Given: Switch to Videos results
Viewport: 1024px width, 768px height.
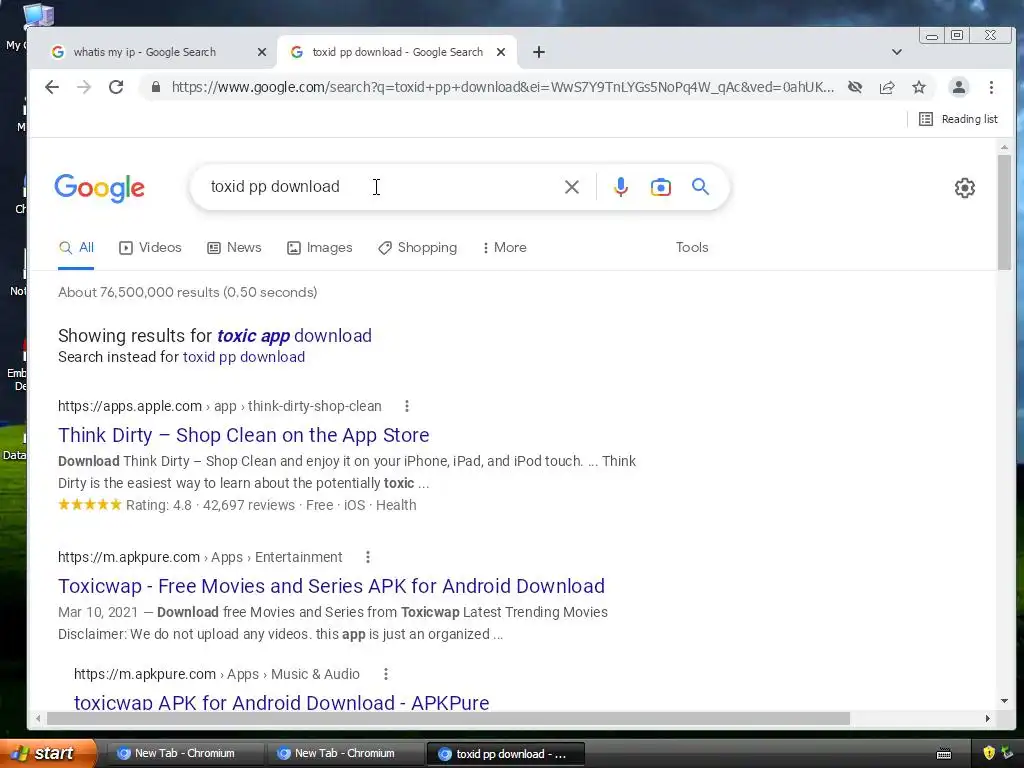Looking at the screenshot, I should tap(150, 248).
